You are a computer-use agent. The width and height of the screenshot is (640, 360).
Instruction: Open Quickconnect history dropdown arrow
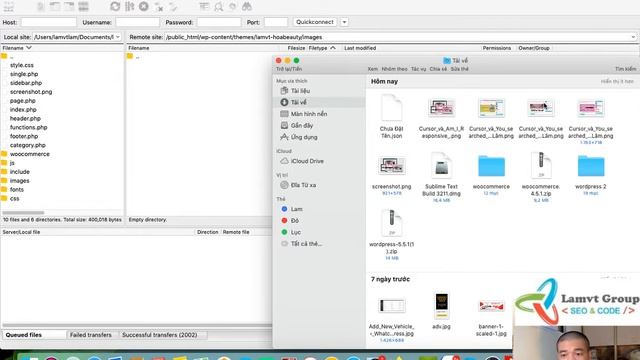[x=344, y=22]
